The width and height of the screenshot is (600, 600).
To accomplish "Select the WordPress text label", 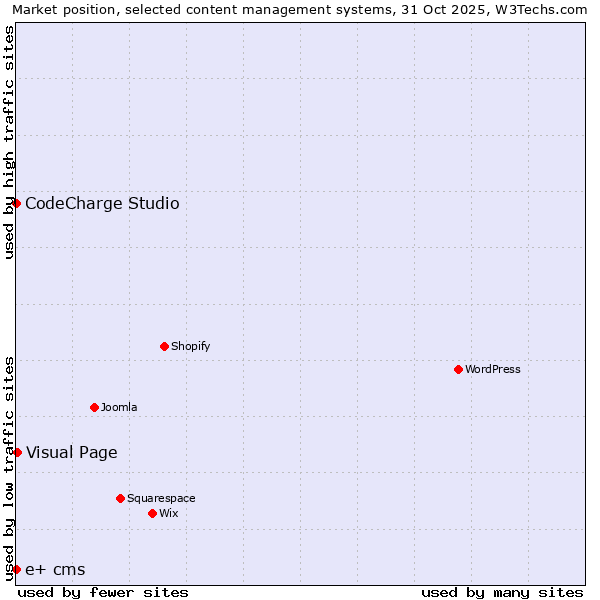I will click(492, 369).
